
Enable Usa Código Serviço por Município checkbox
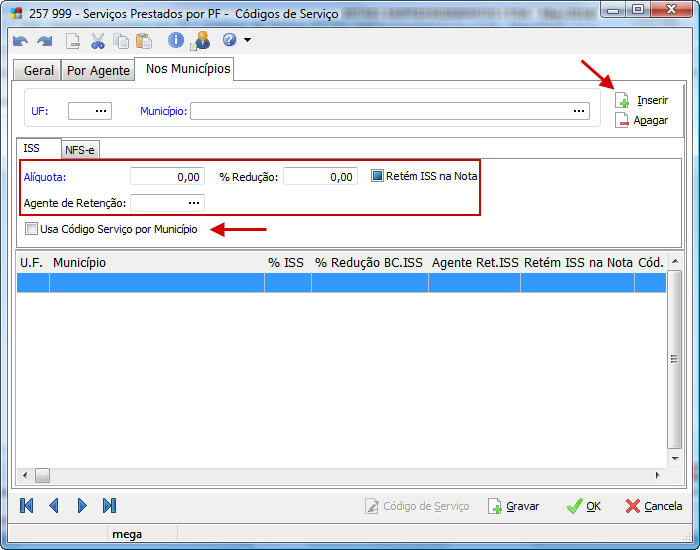pos(32,229)
